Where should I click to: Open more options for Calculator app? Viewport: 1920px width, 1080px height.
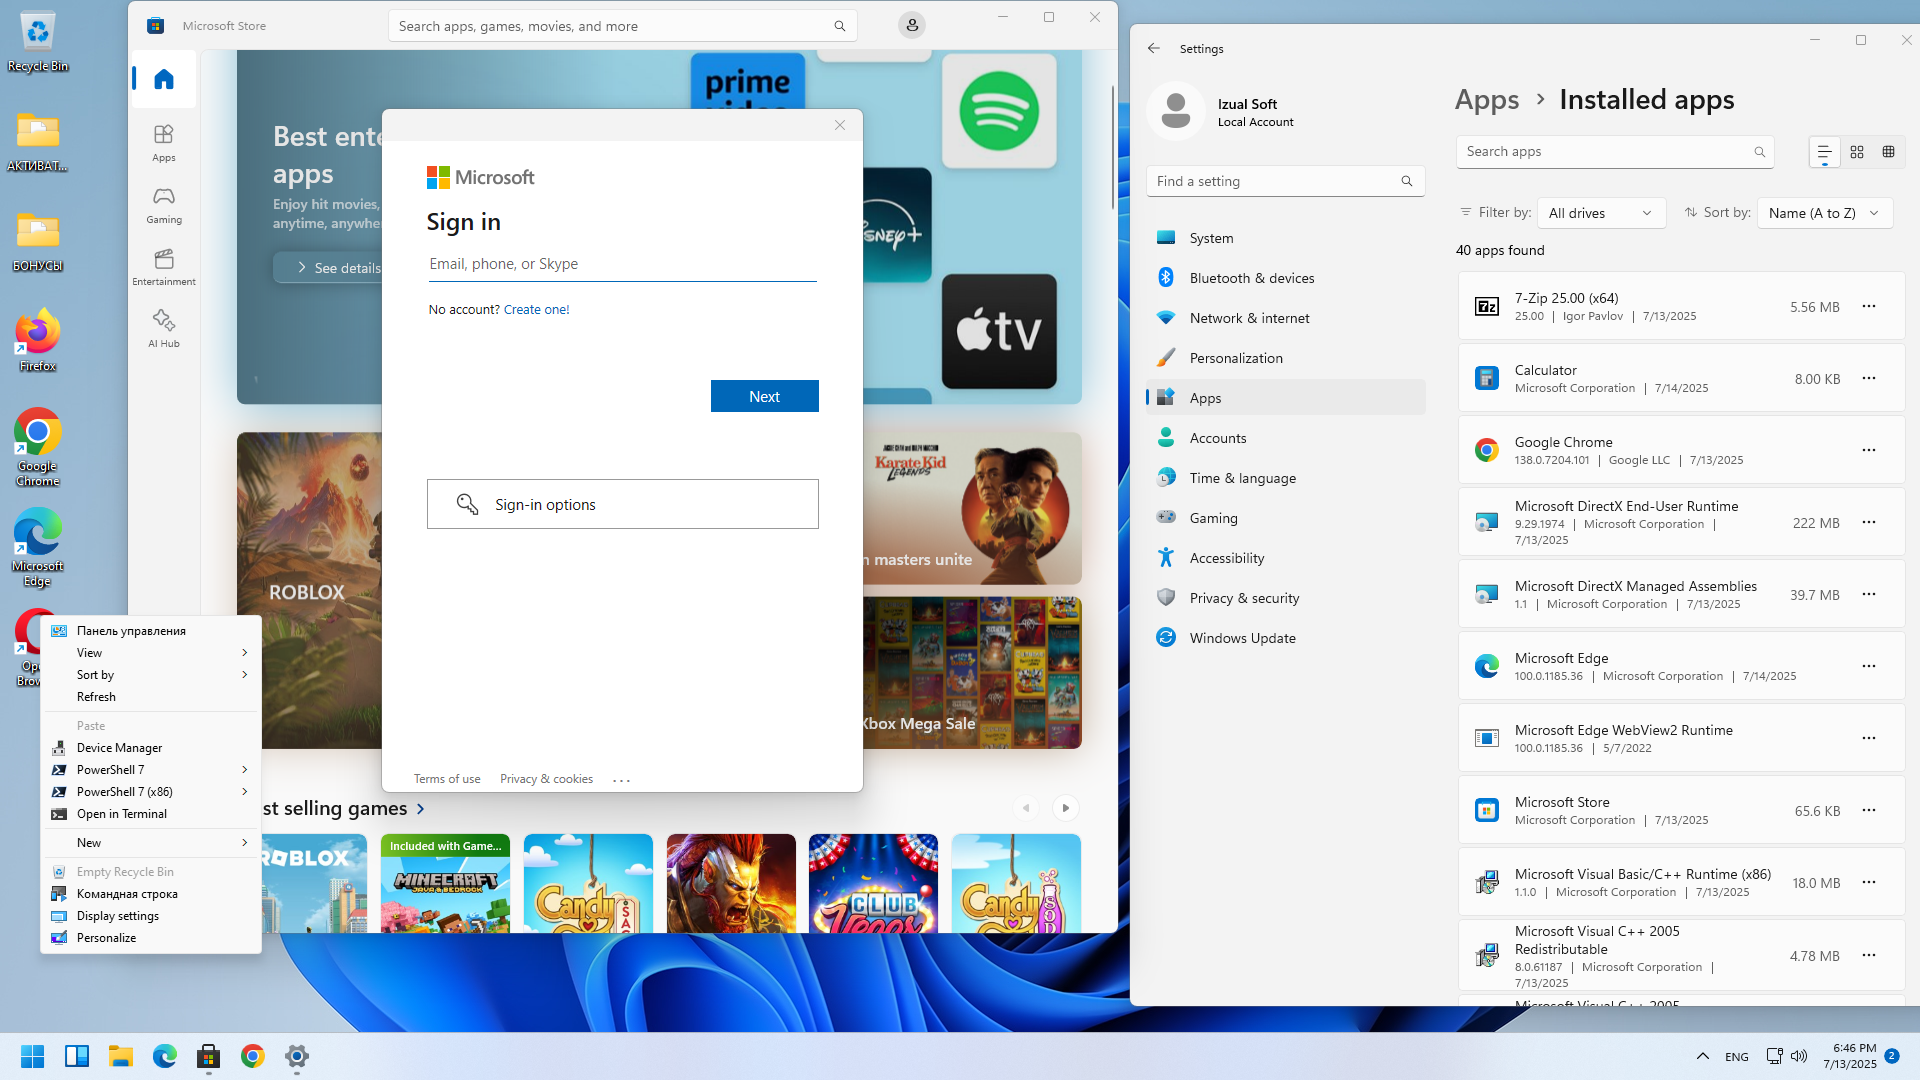[x=1869, y=378]
